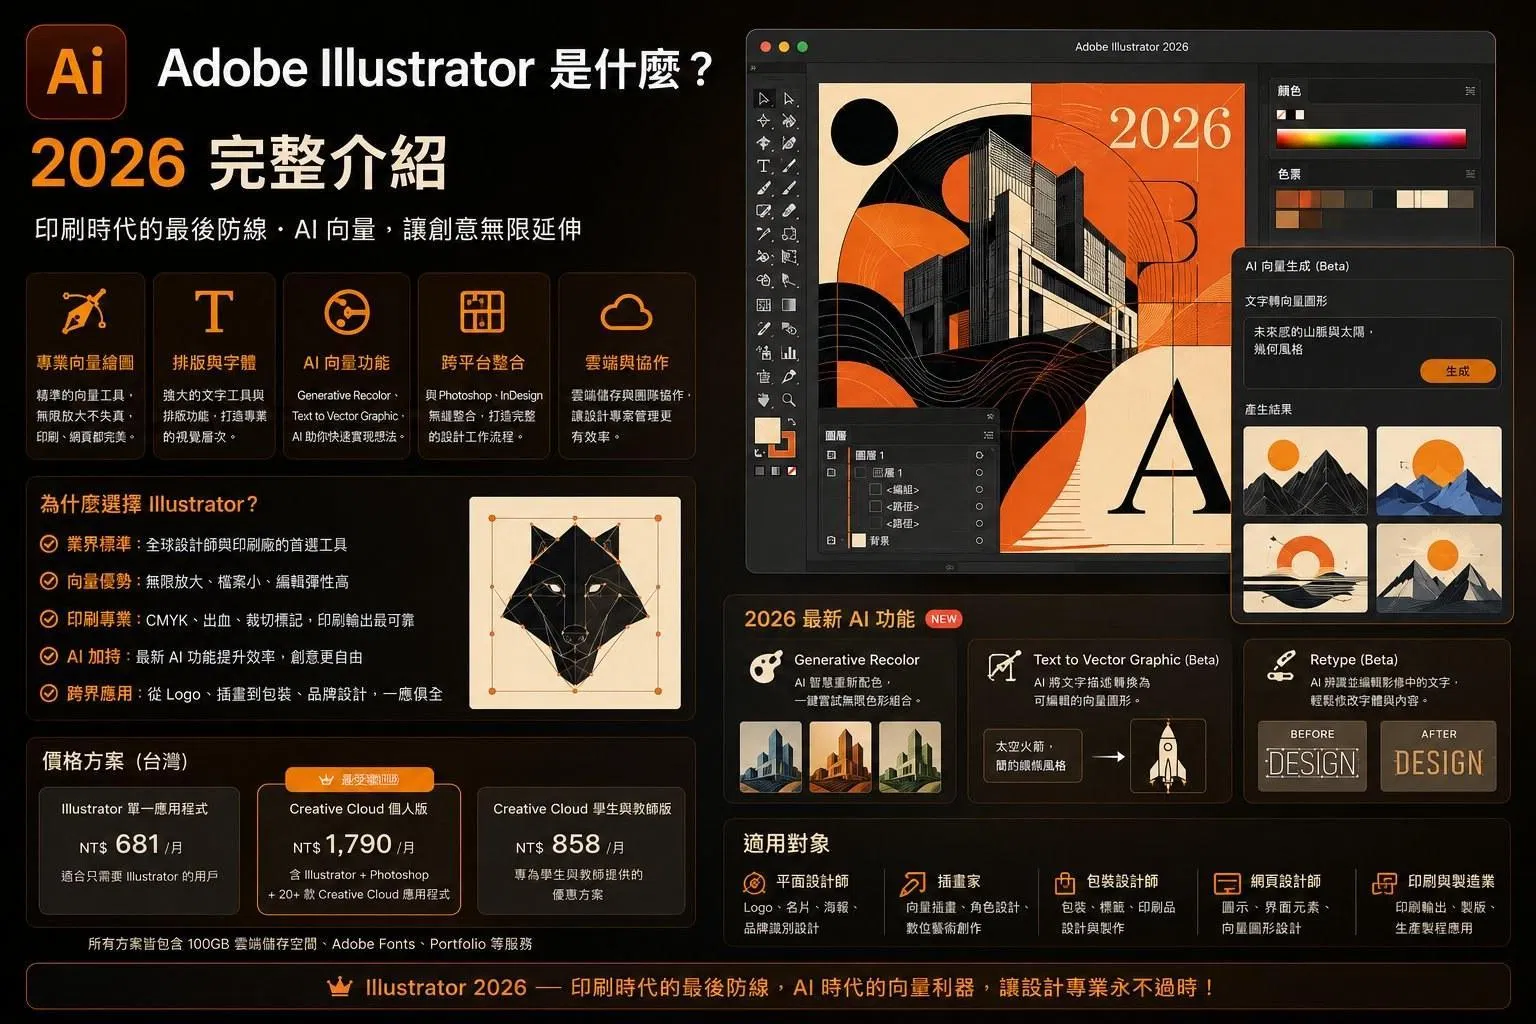The height and width of the screenshot is (1024, 1536).
Task: Activate the Artboard tool
Action: coord(764,377)
